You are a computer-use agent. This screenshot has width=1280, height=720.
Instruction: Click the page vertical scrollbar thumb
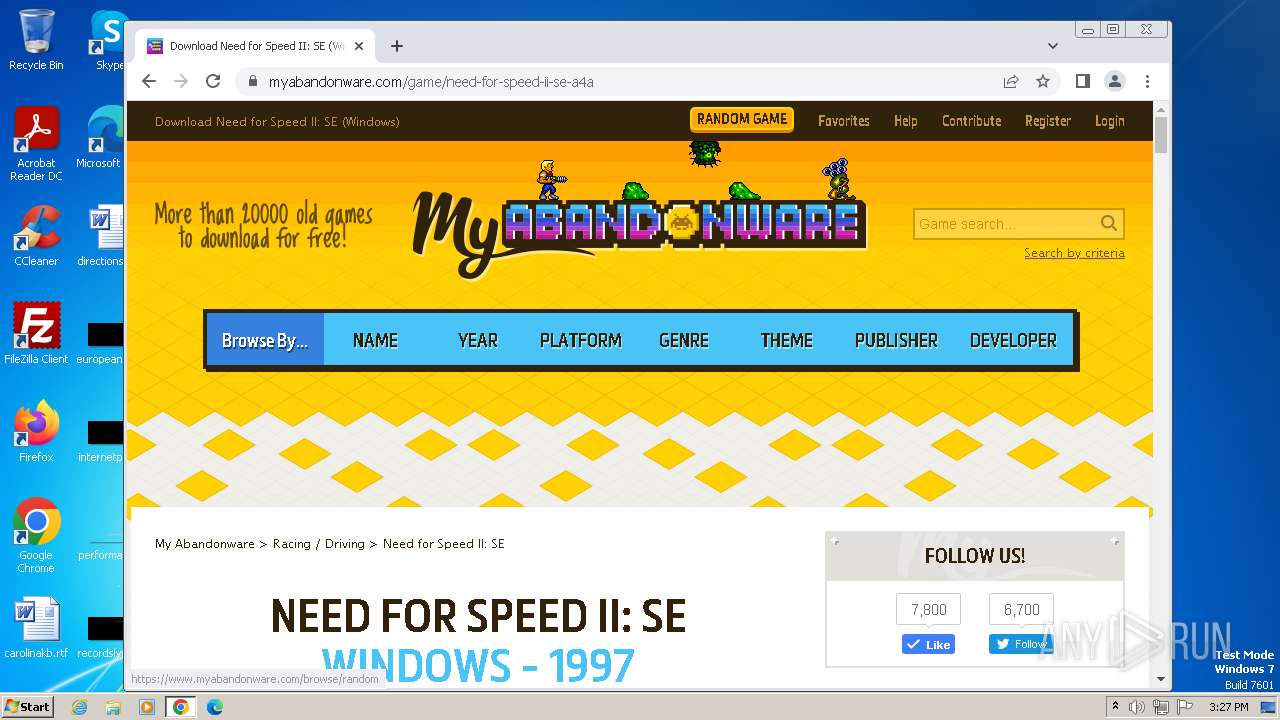[x=1161, y=135]
